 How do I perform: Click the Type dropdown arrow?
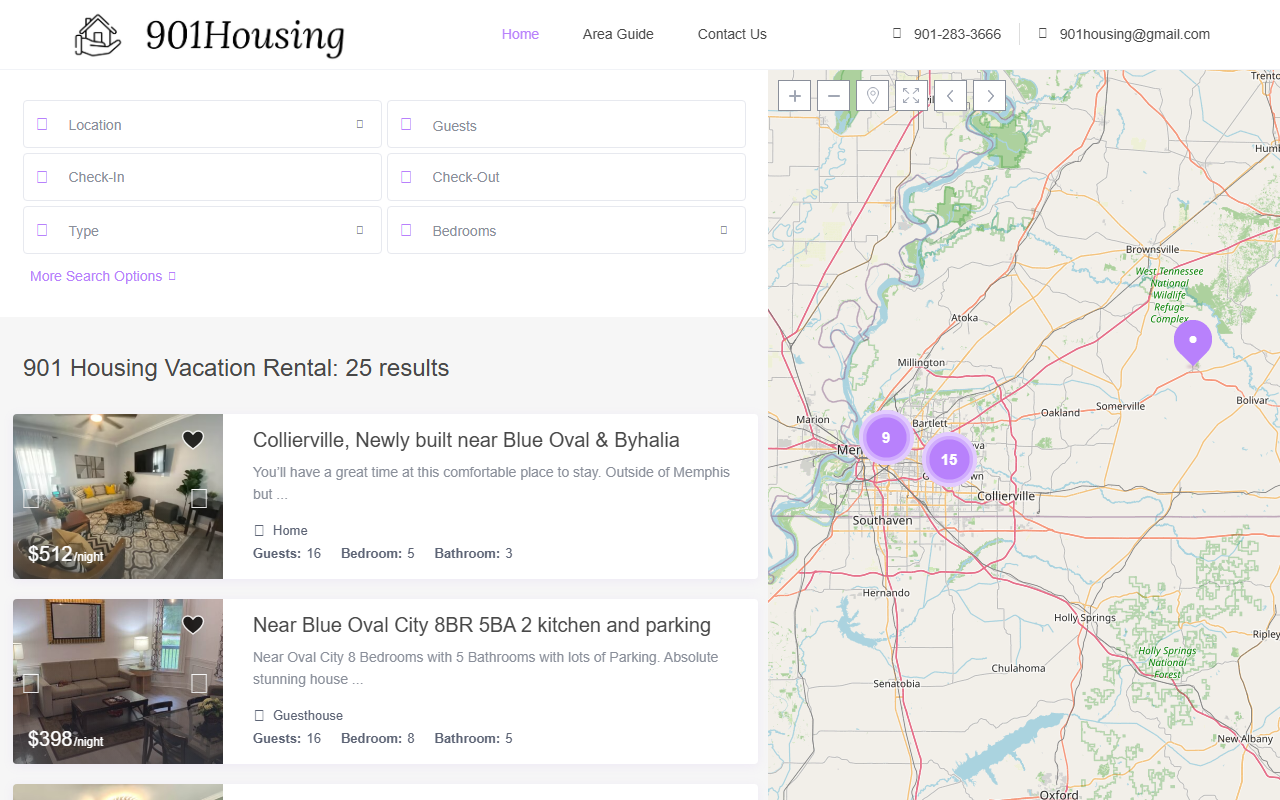pyautogui.click(x=360, y=230)
